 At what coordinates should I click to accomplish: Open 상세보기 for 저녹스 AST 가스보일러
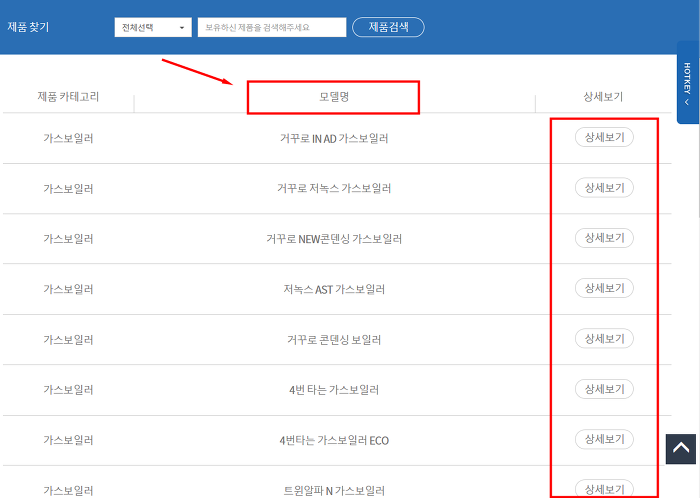click(604, 288)
